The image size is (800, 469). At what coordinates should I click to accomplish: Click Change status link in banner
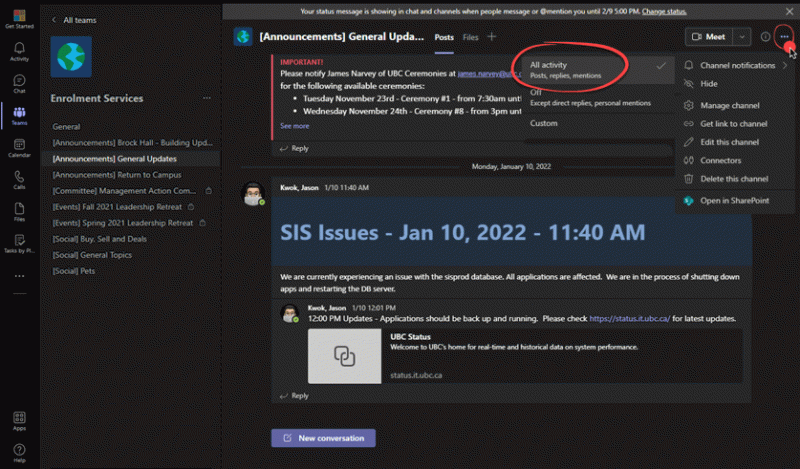(664, 11)
